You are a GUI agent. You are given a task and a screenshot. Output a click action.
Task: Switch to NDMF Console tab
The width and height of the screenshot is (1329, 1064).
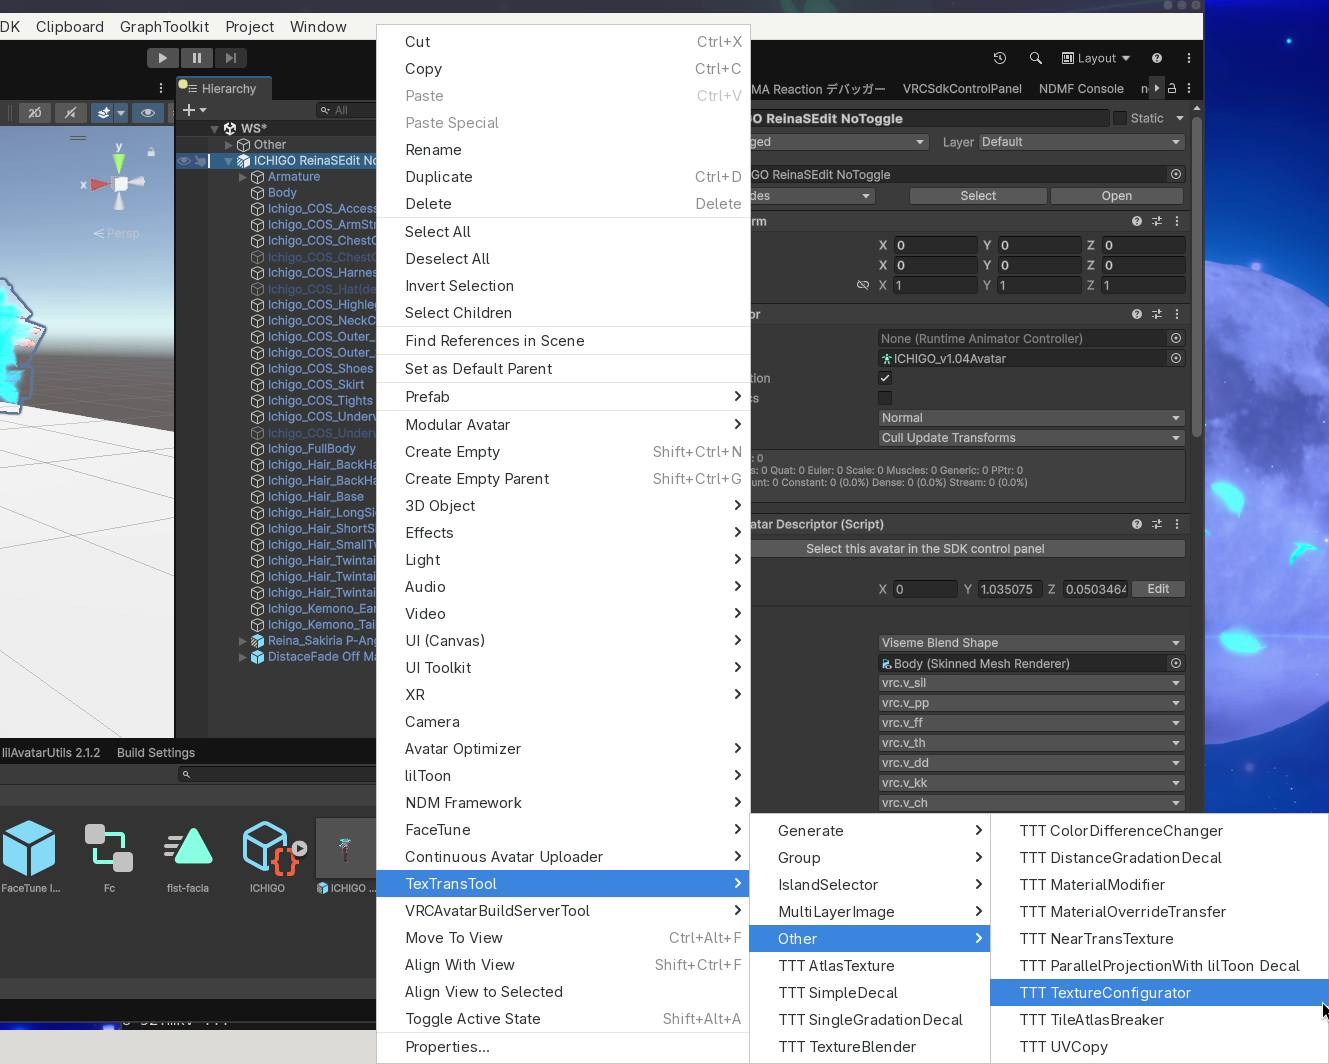[1081, 89]
